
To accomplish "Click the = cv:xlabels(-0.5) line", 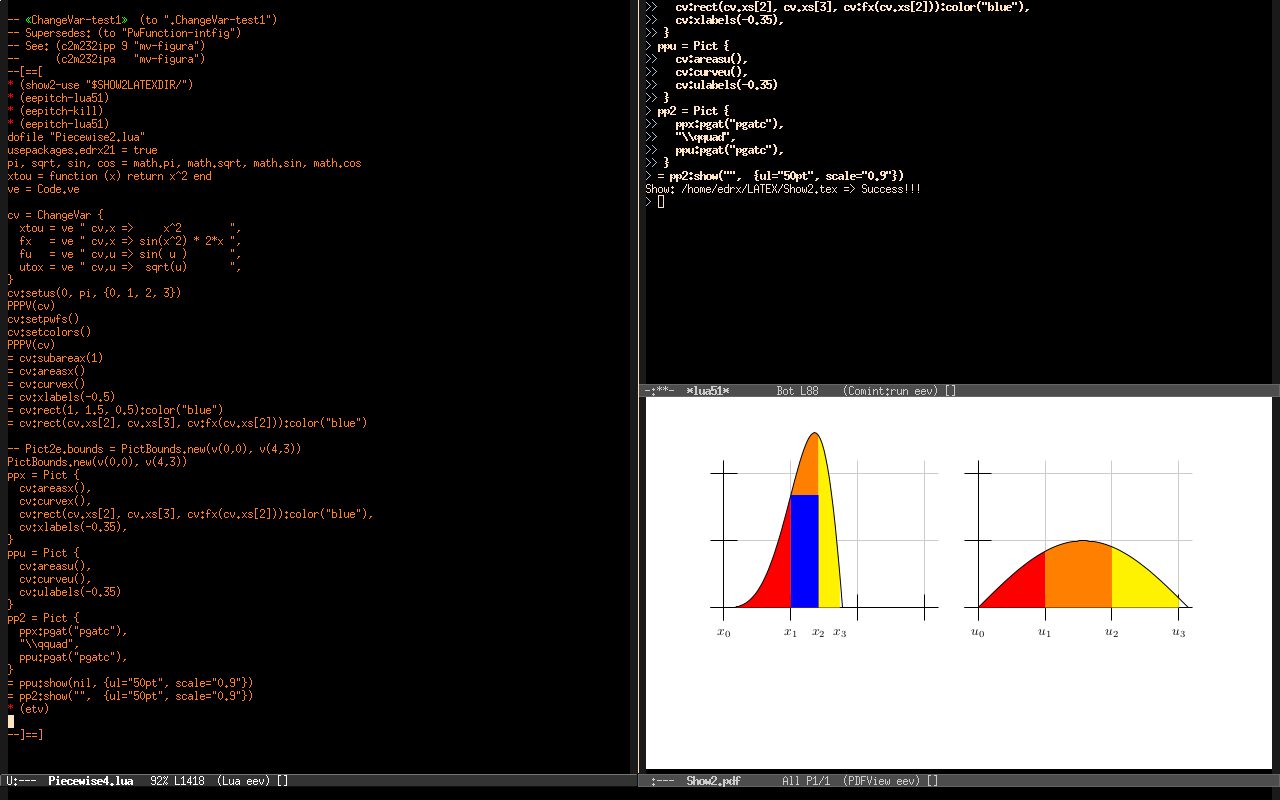I will pos(61,397).
